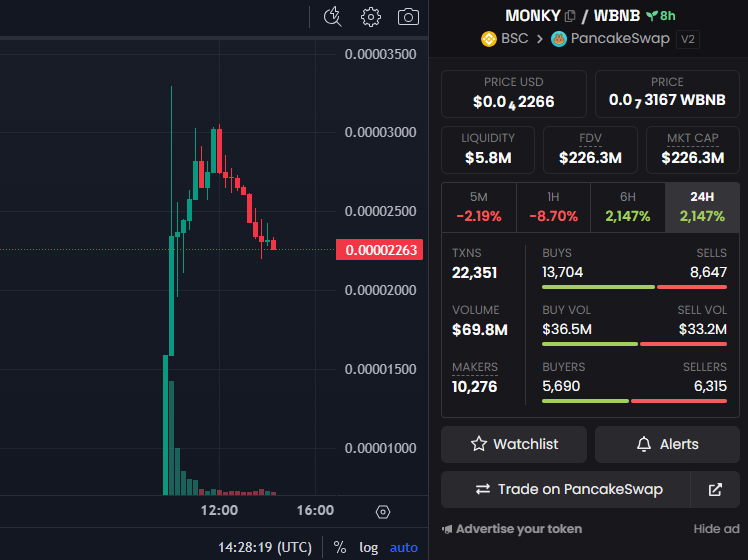Image resolution: width=748 pixels, height=560 pixels.
Task: Click the current price label 0.00002263
Action: pyautogui.click(x=380, y=250)
